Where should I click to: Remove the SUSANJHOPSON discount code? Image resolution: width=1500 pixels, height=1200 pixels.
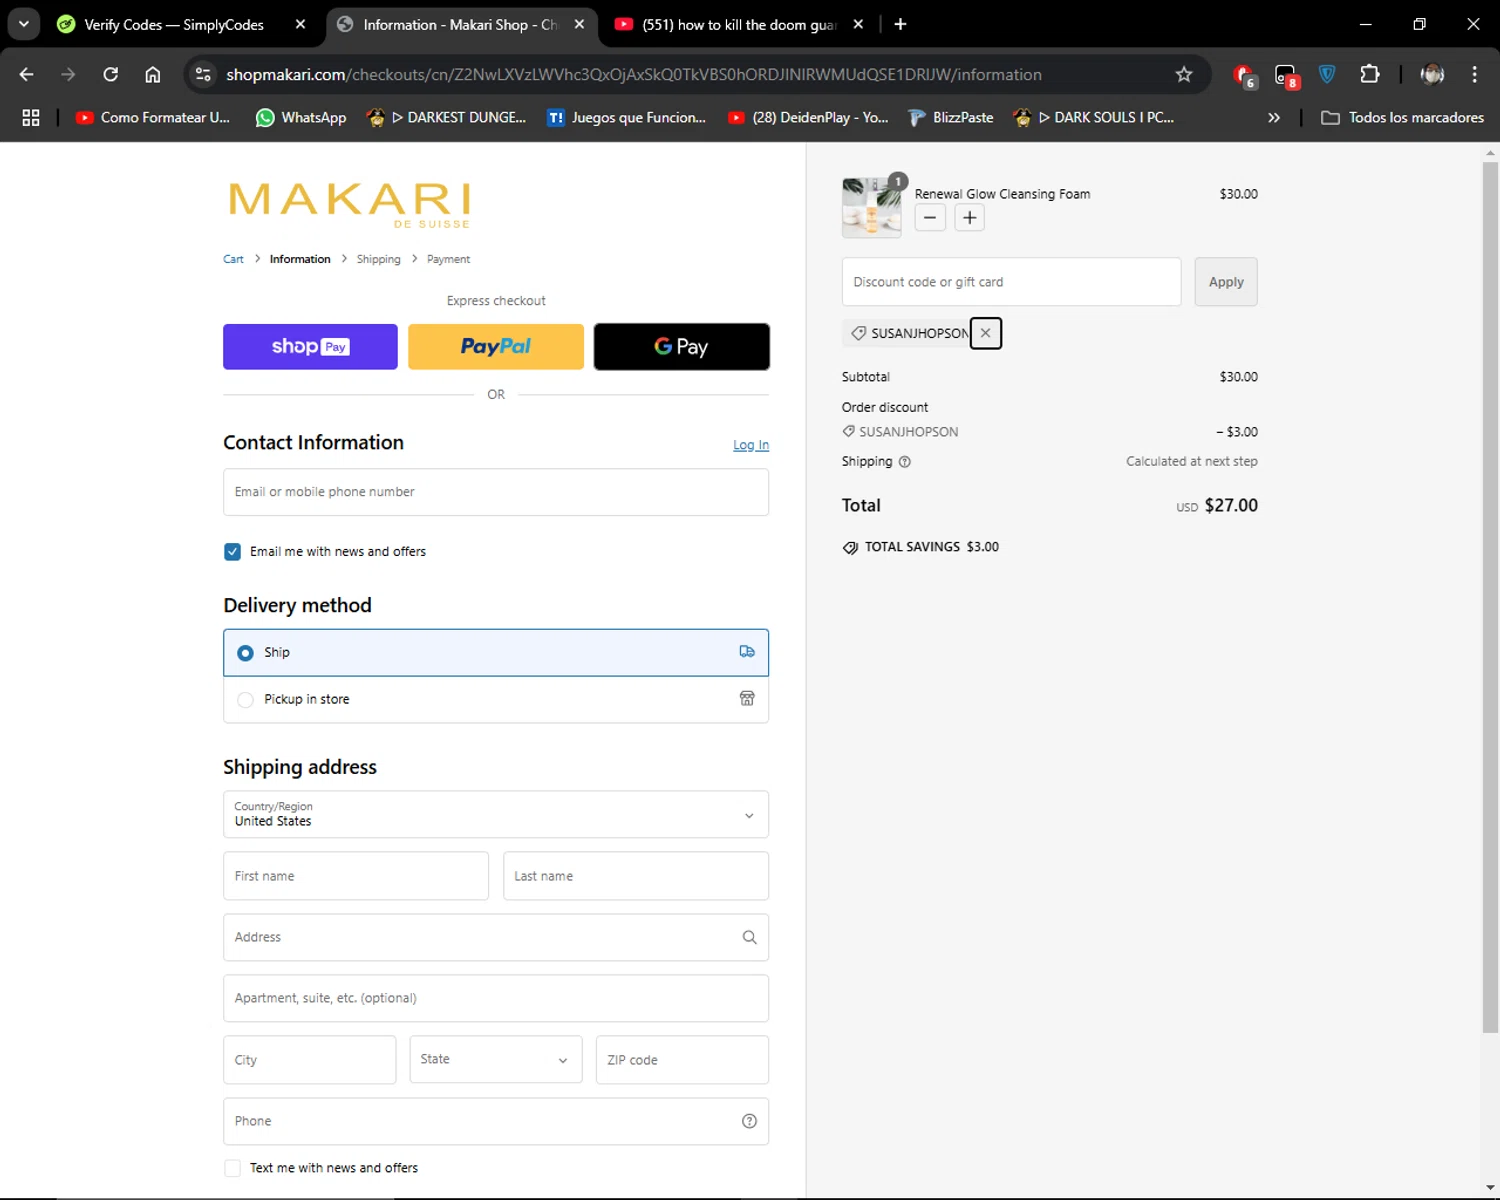click(x=985, y=333)
